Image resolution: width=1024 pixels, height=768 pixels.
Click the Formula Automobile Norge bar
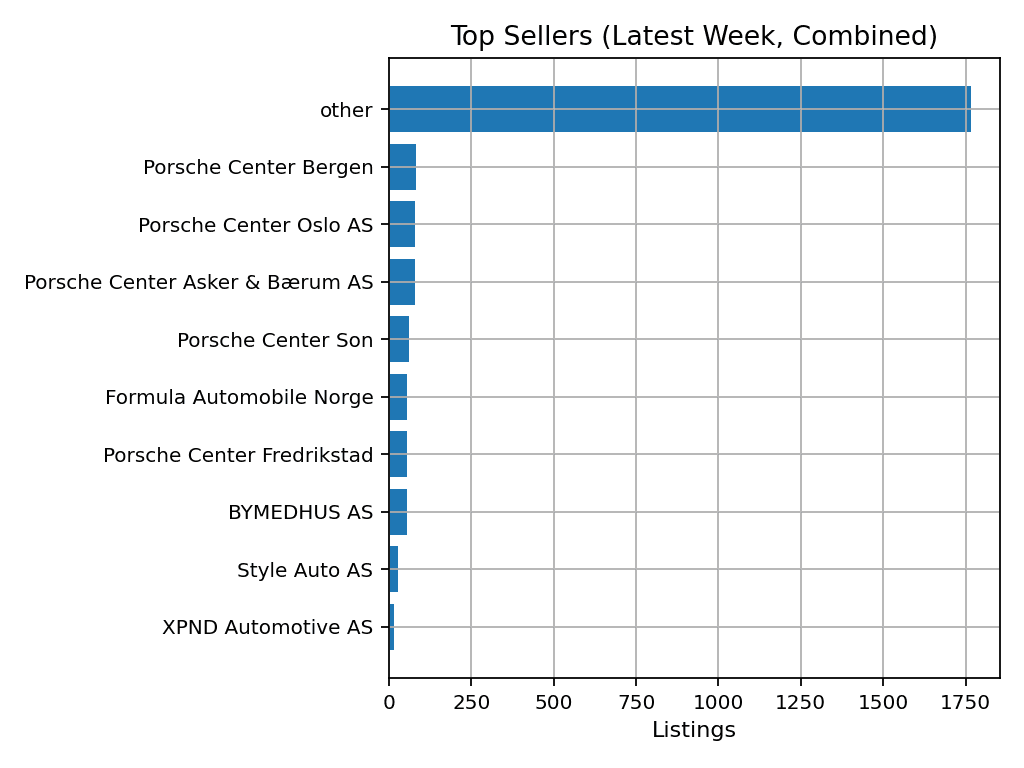pyautogui.click(x=398, y=397)
